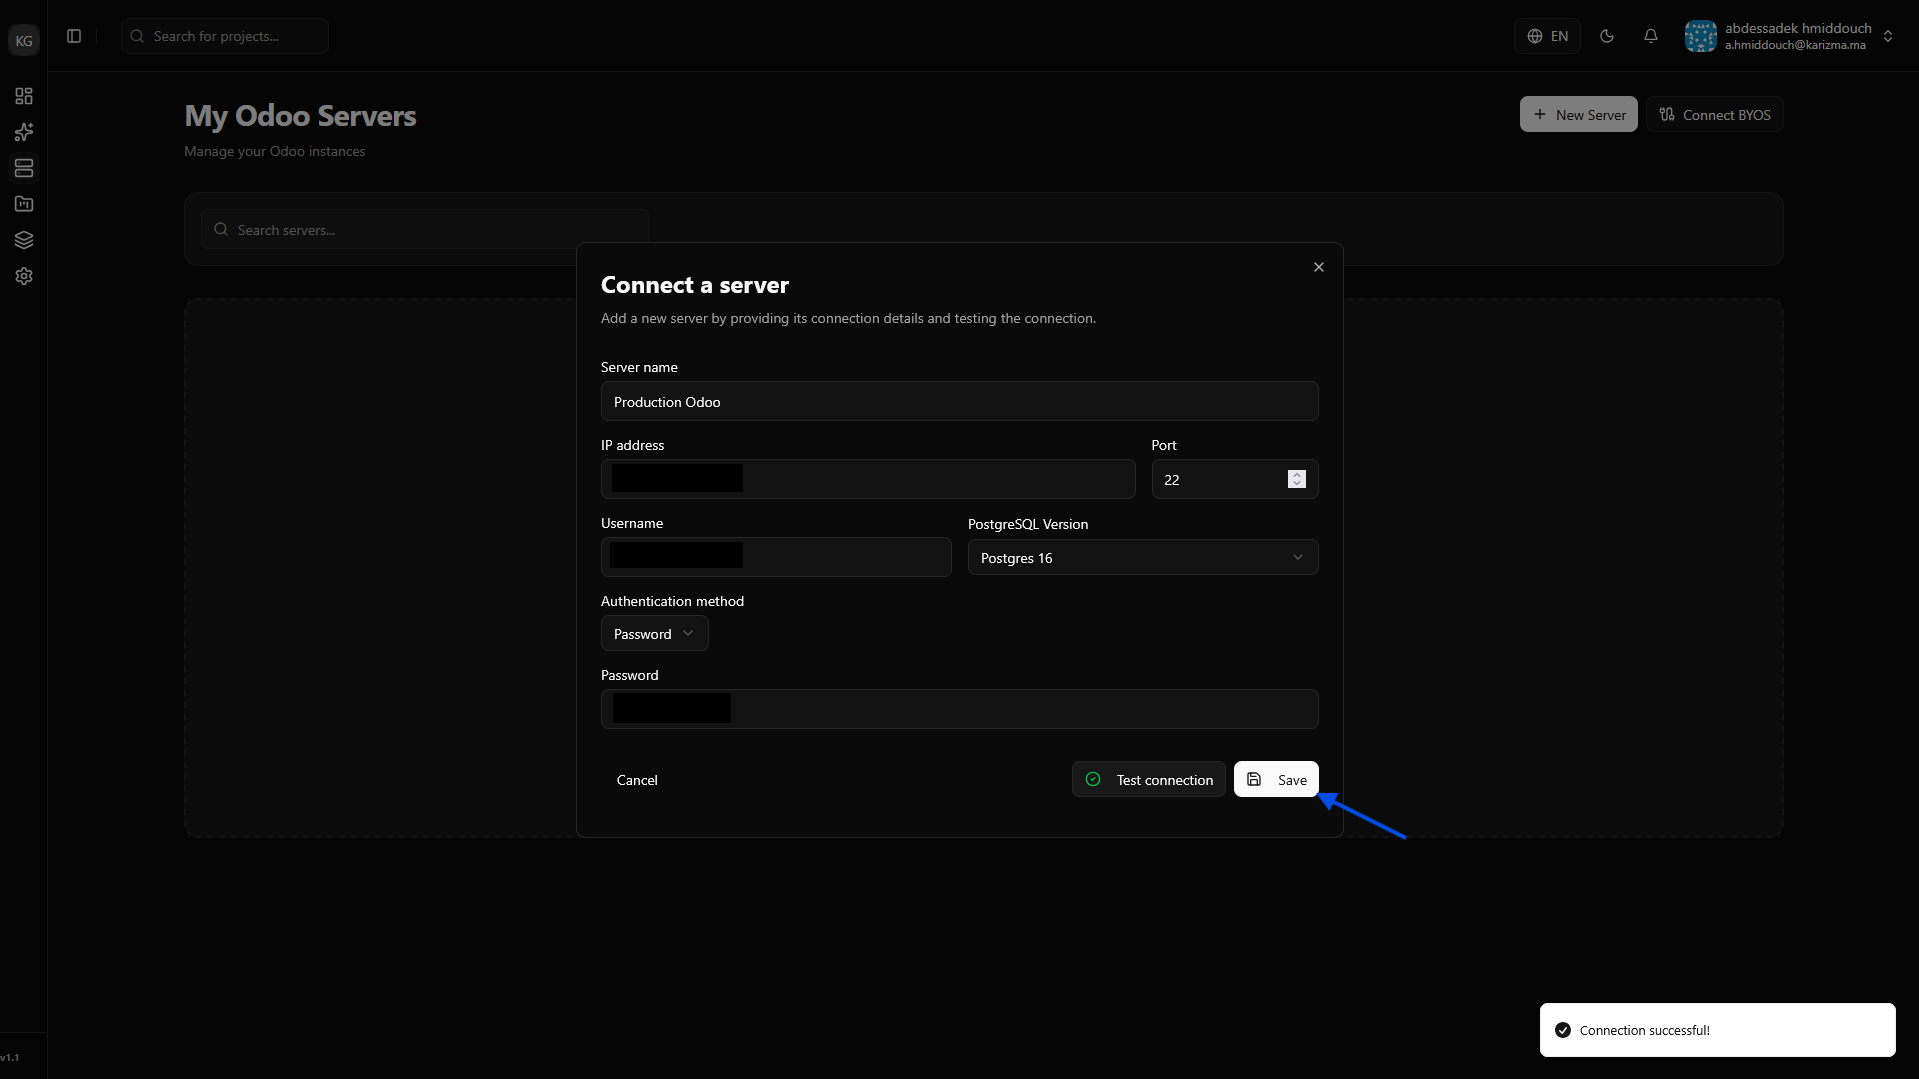Open the settings gear in sidebar
This screenshot has height=1079, width=1919.
pyautogui.click(x=24, y=276)
